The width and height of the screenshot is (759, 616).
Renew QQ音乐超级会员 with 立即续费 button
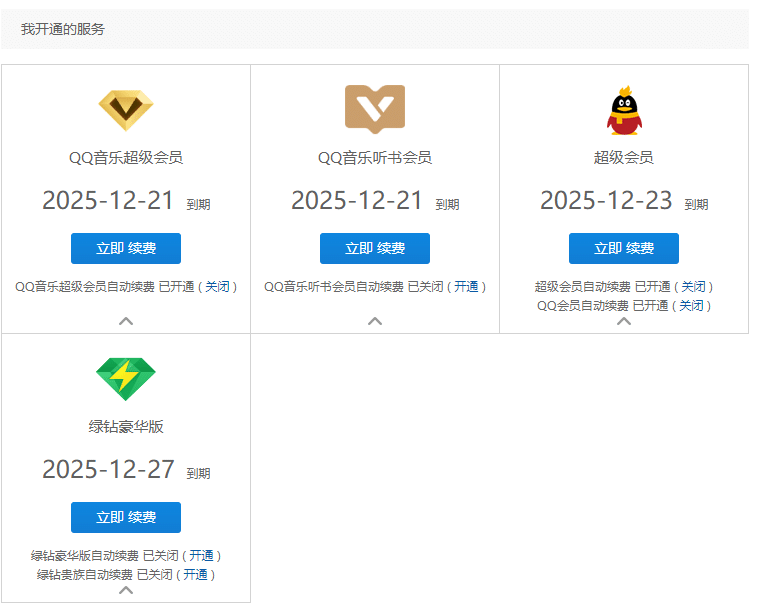pos(126,248)
